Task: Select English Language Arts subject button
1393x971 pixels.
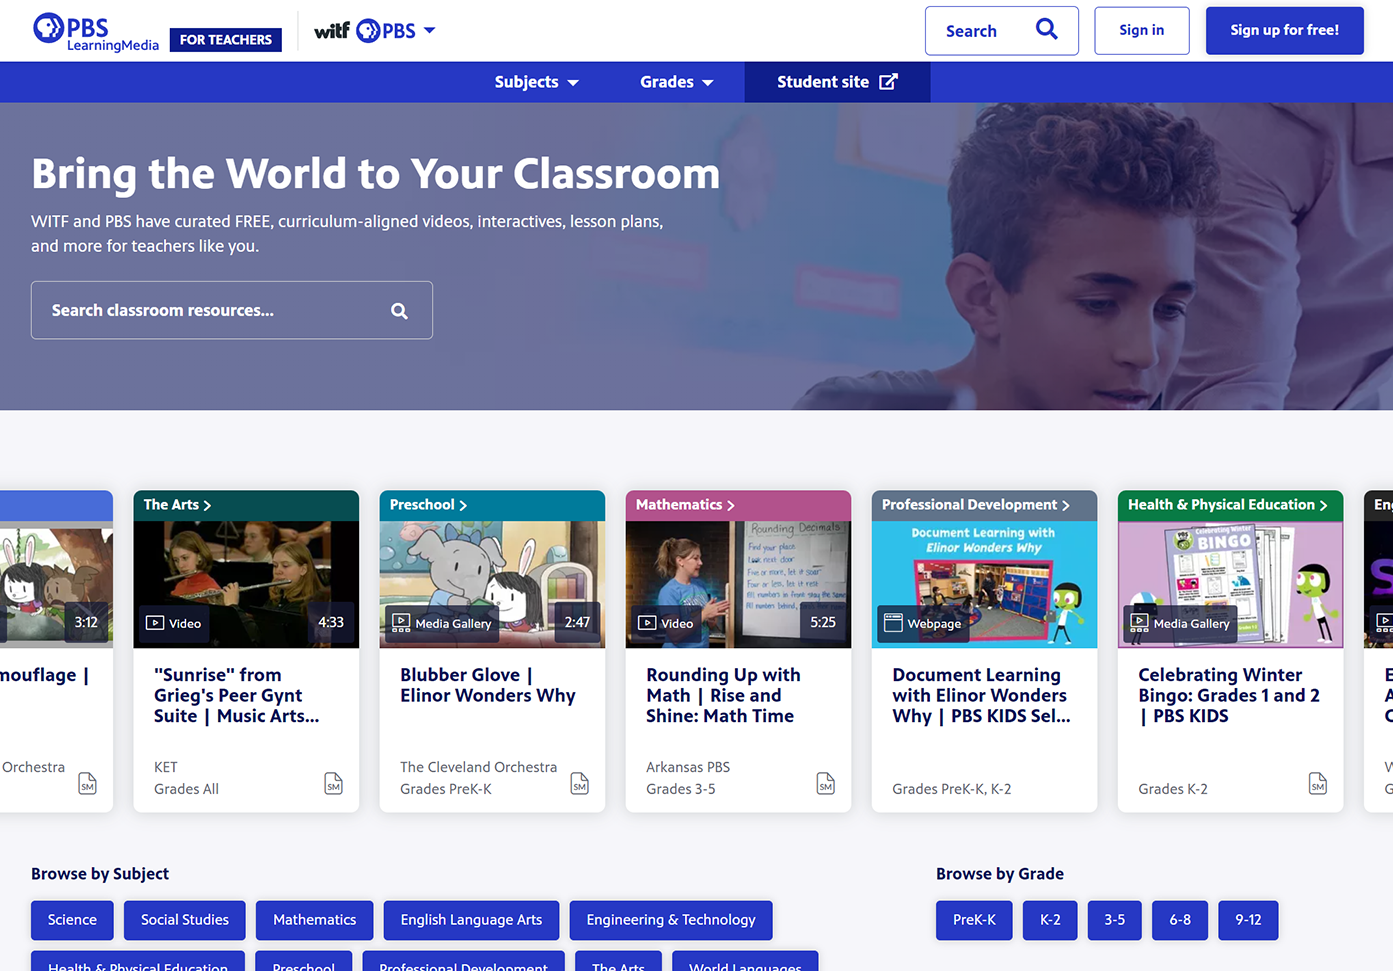Action: click(471, 920)
